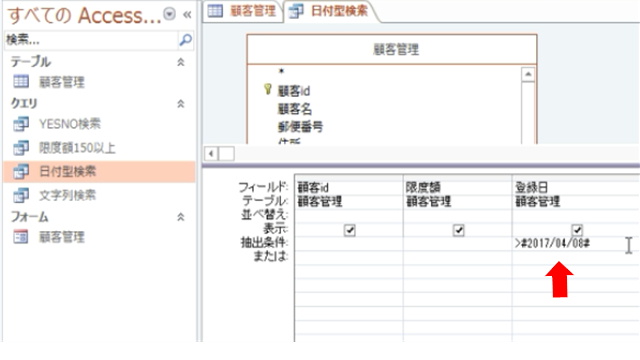Viewport: 640px width, 360px height.
Task: Select the 顧客名 field in field list
Action: (294, 109)
